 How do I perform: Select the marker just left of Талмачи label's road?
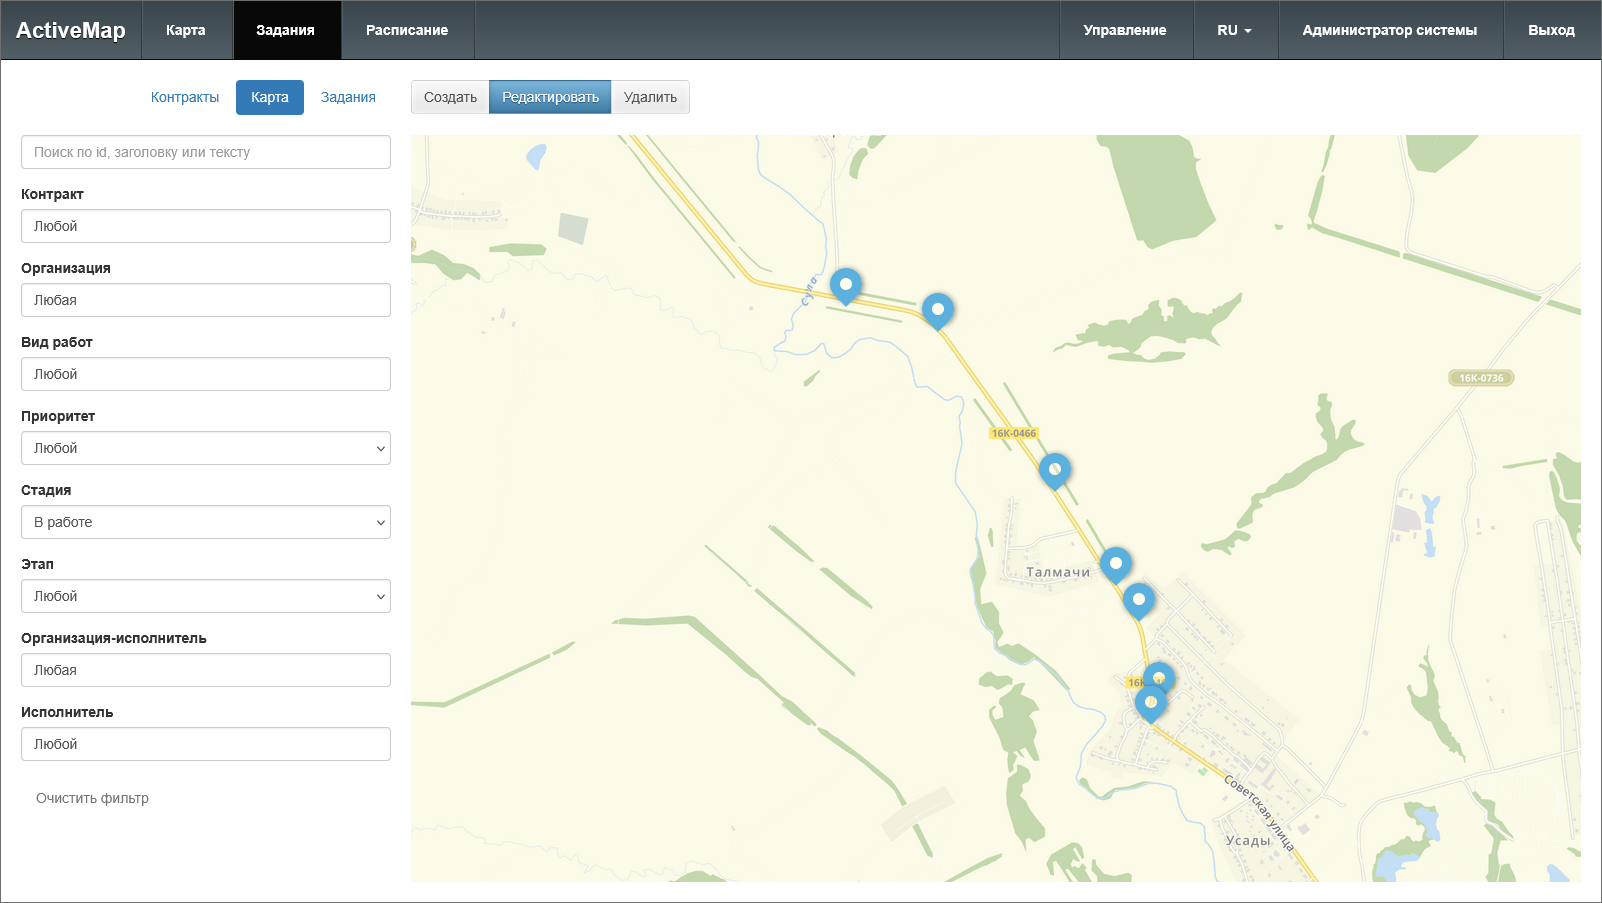(1115, 564)
